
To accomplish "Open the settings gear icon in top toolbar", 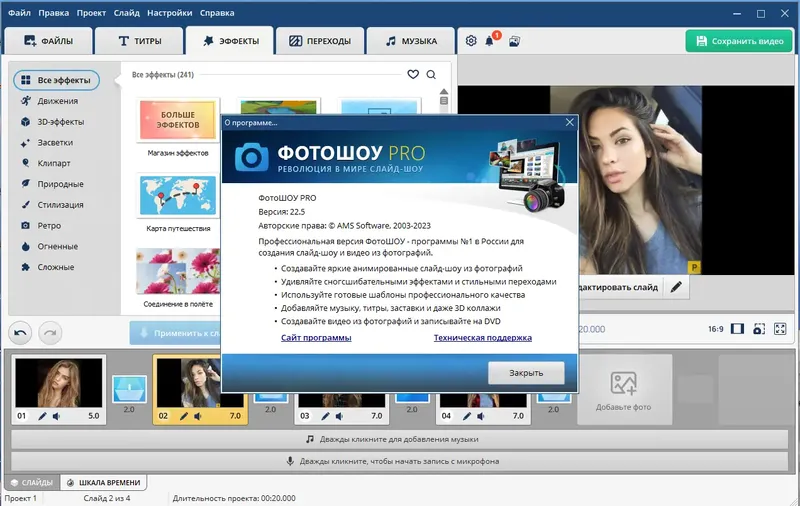I will pyautogui.click(x=471, y=41).
